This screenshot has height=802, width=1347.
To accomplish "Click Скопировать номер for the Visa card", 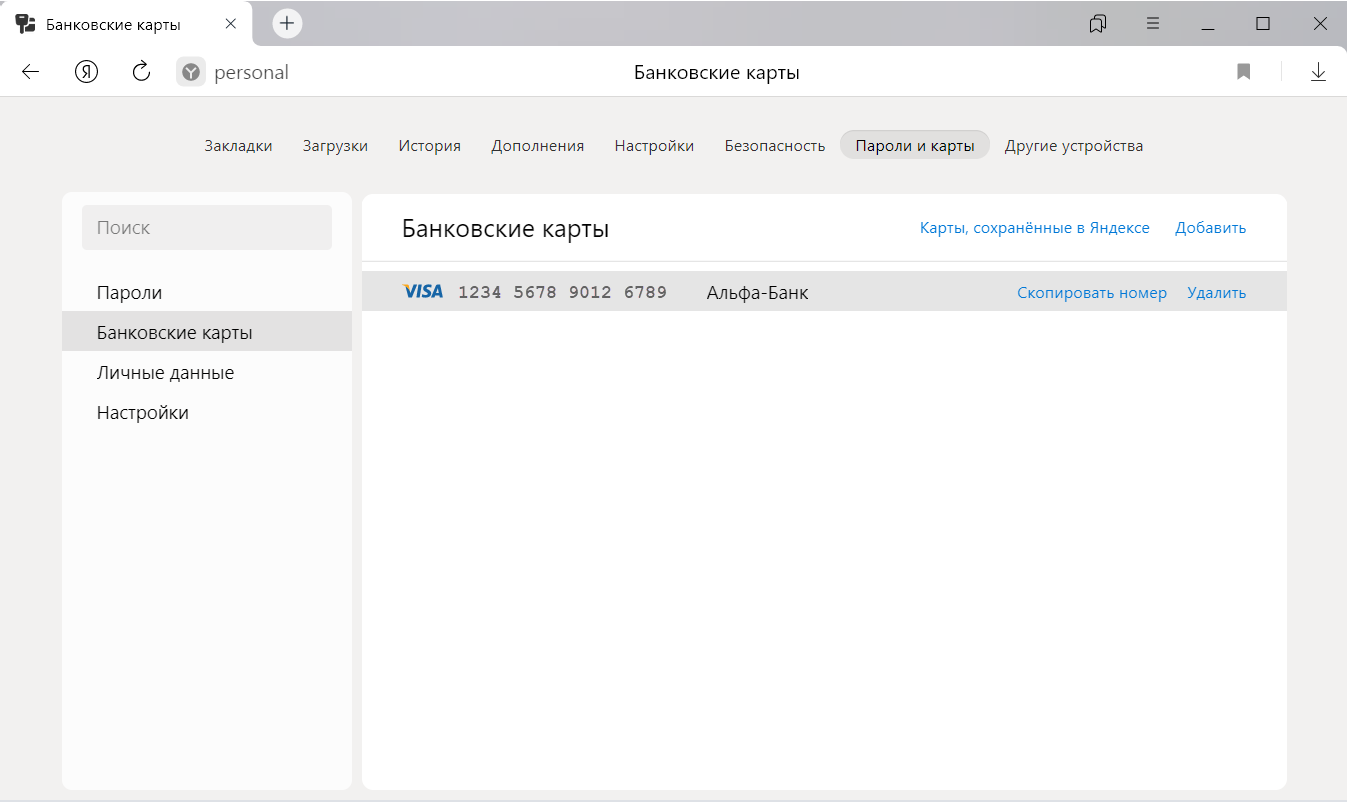I will click(1092, 292).
